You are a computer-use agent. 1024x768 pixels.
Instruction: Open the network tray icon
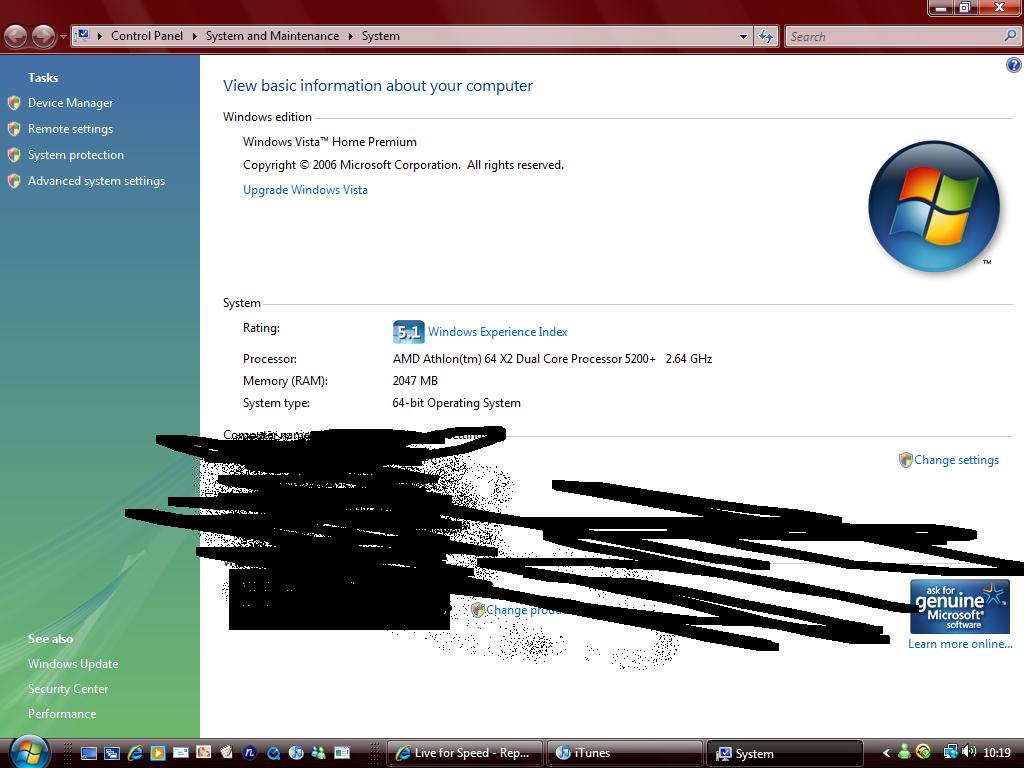[950, 752]
